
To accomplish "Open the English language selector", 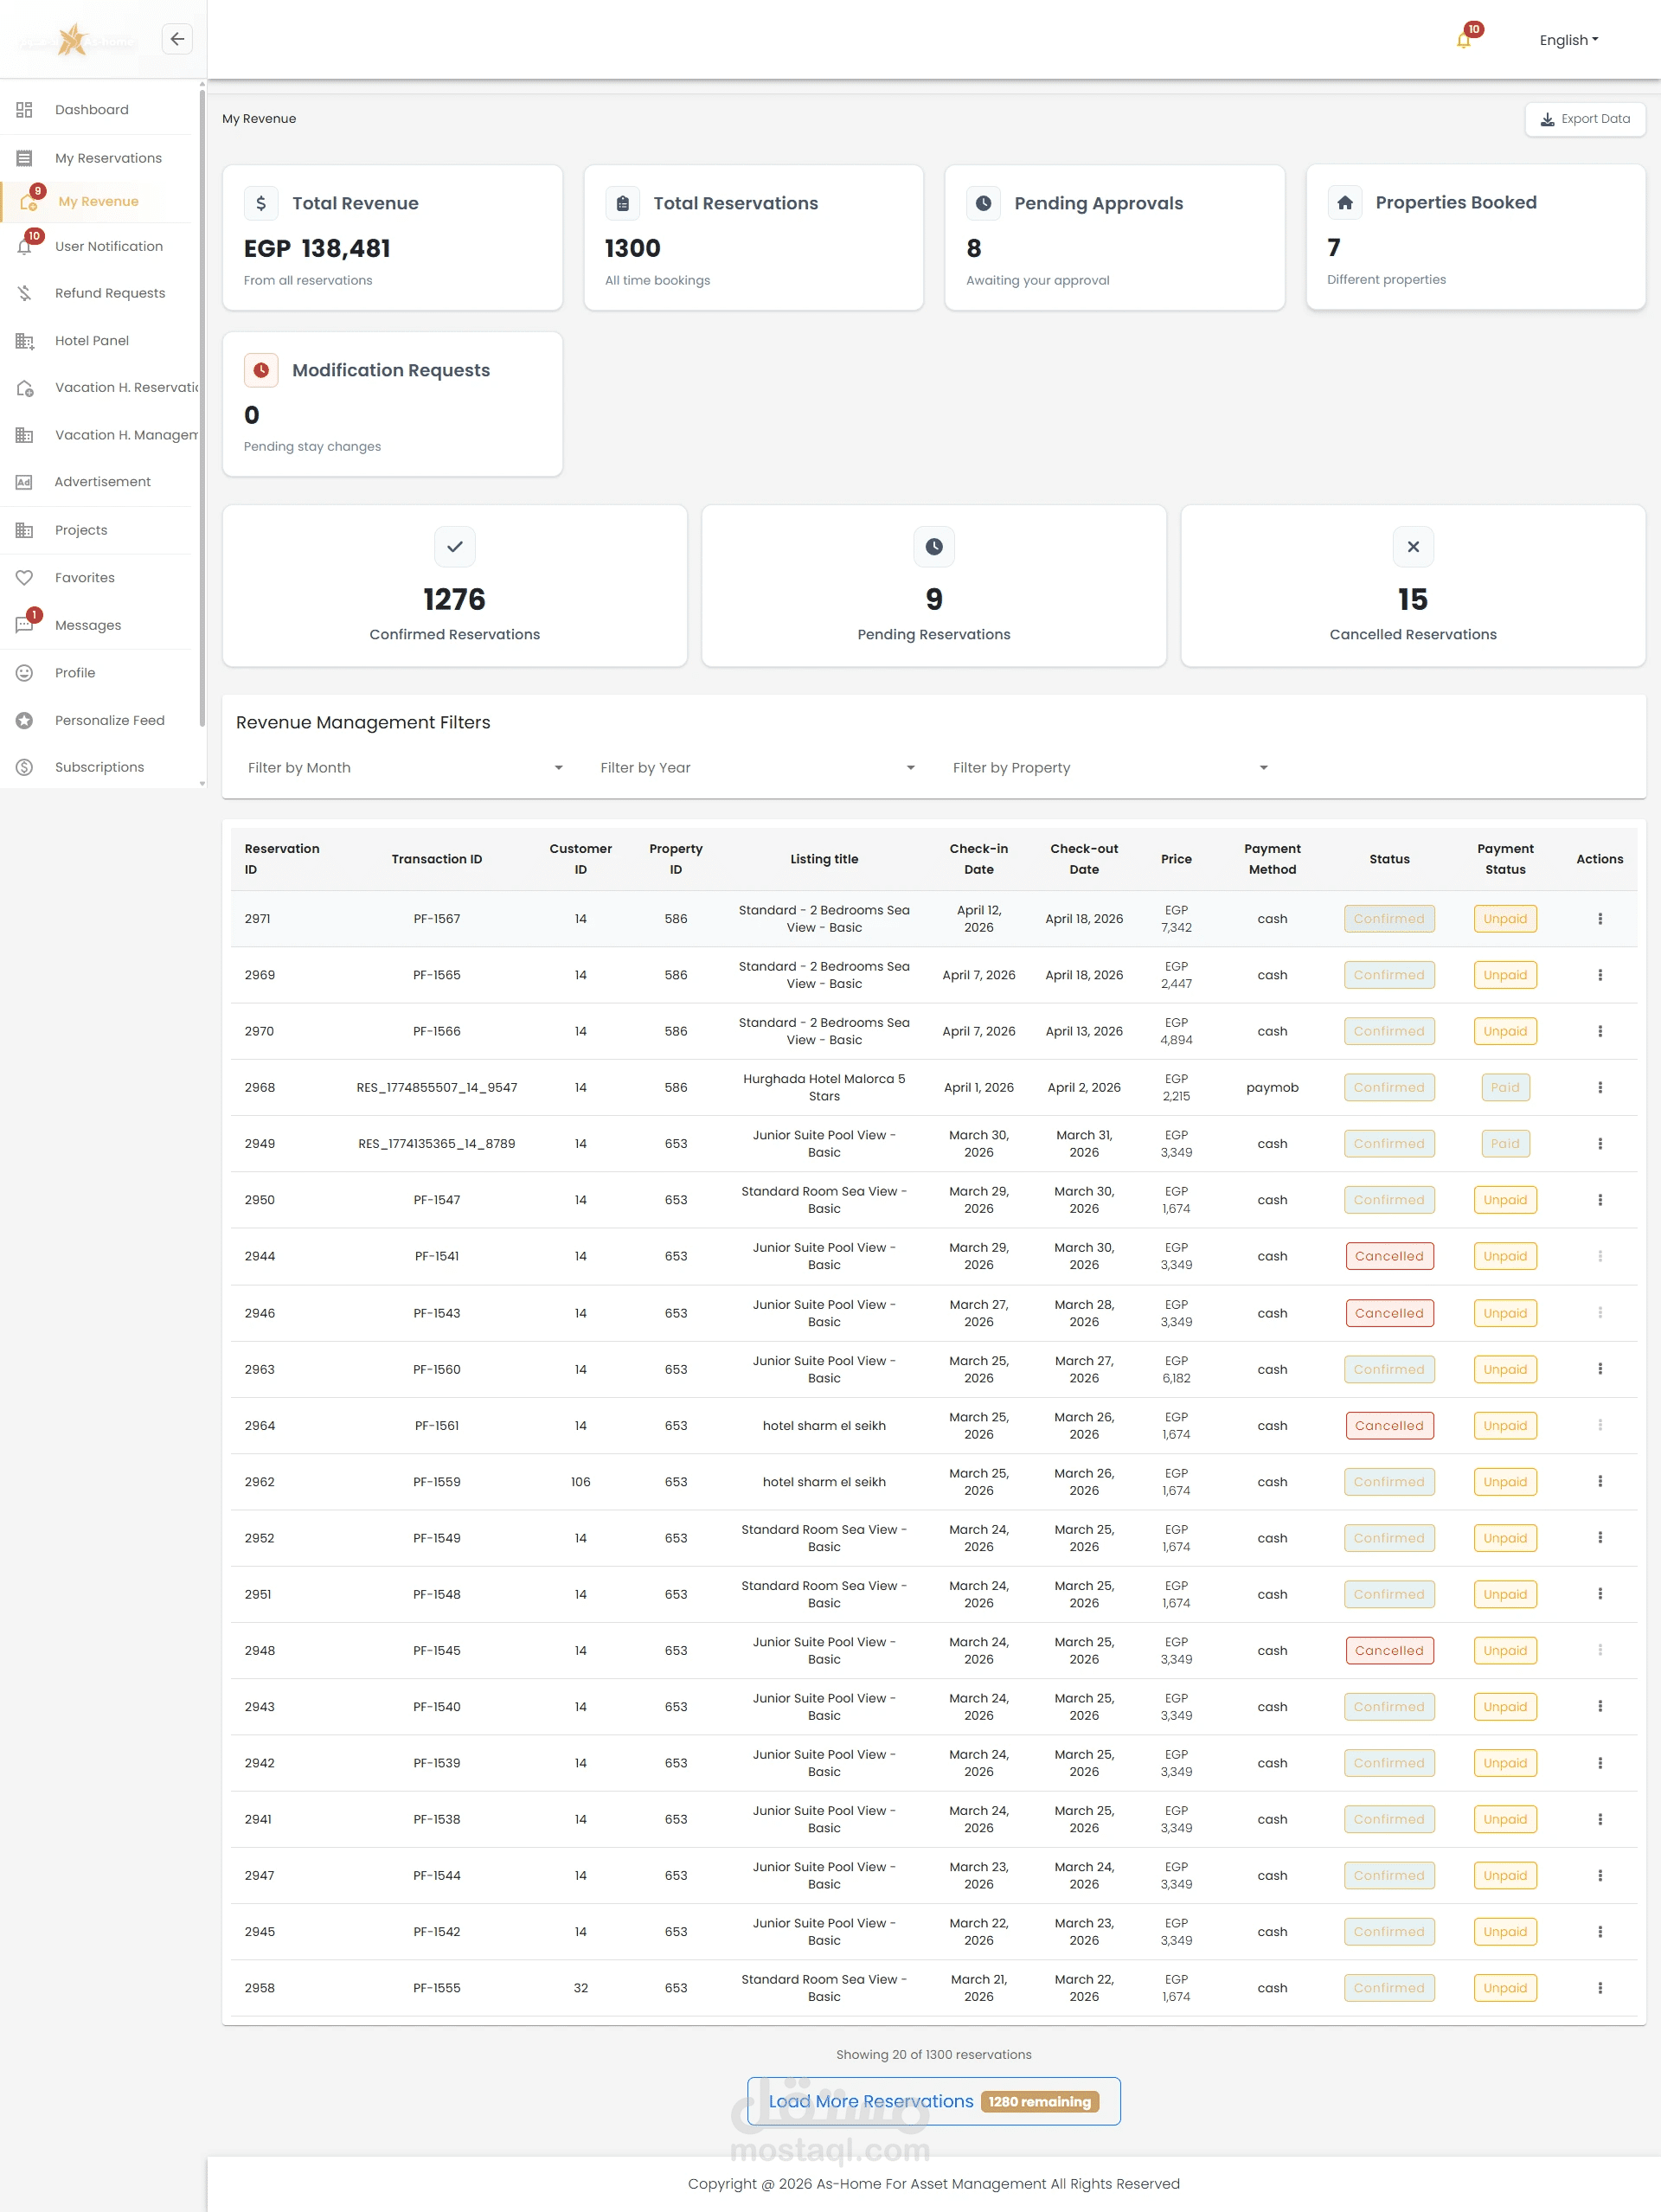I will tap(1568, 40).
